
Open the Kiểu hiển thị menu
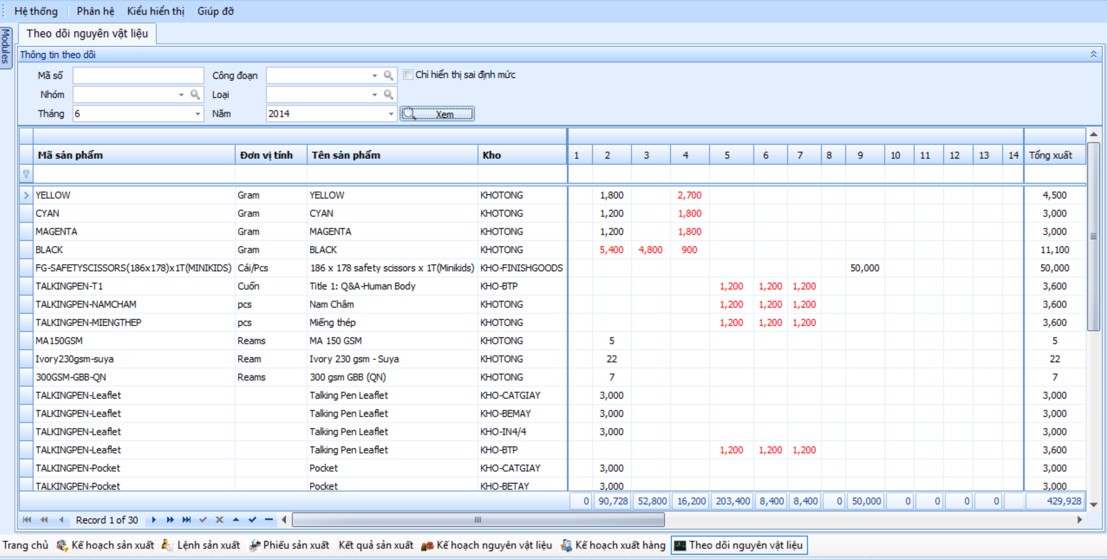[x=156, y=11]
